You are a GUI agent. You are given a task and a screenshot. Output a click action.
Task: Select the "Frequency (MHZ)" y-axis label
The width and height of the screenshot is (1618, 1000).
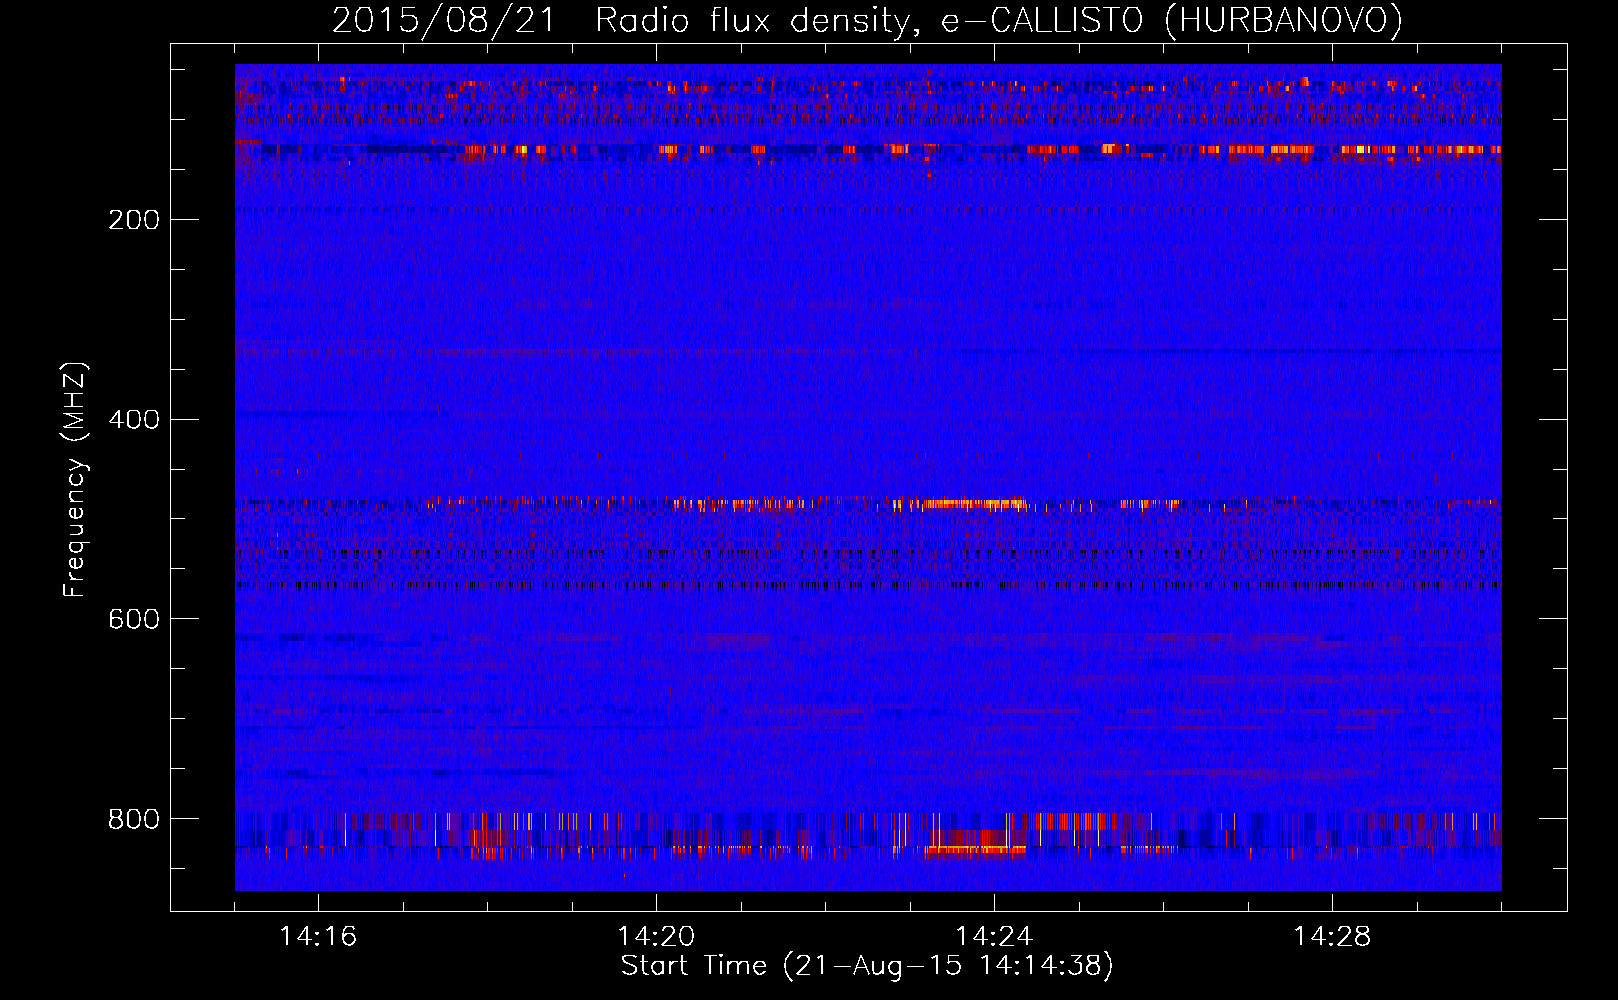(75, 479)
